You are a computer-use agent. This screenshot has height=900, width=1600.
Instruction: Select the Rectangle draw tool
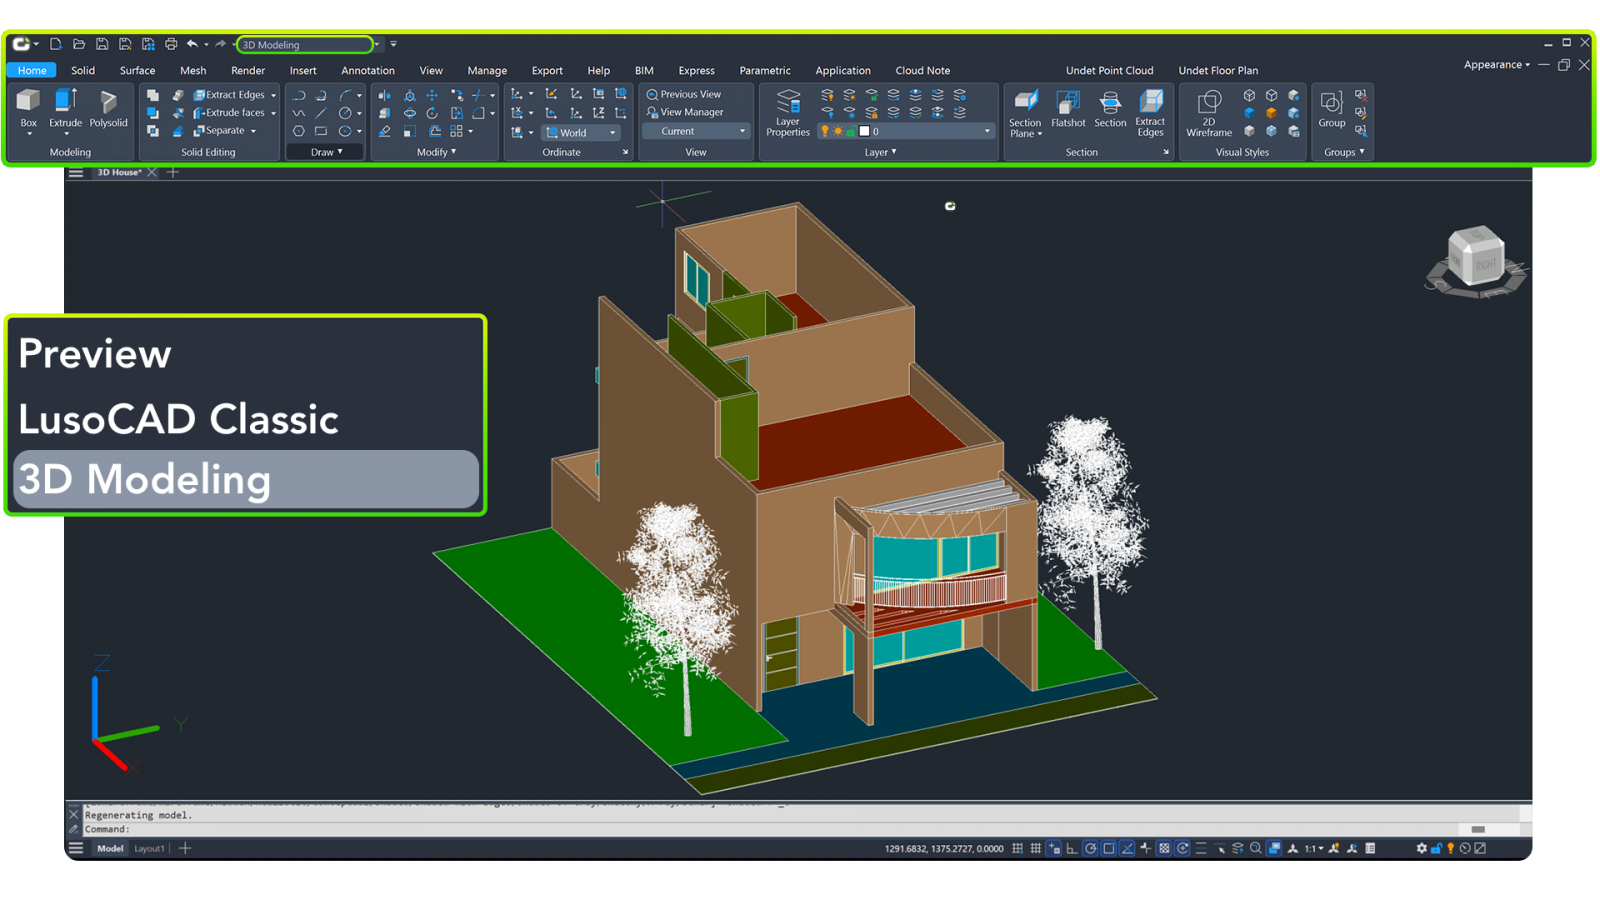click(x=321, y=131)
